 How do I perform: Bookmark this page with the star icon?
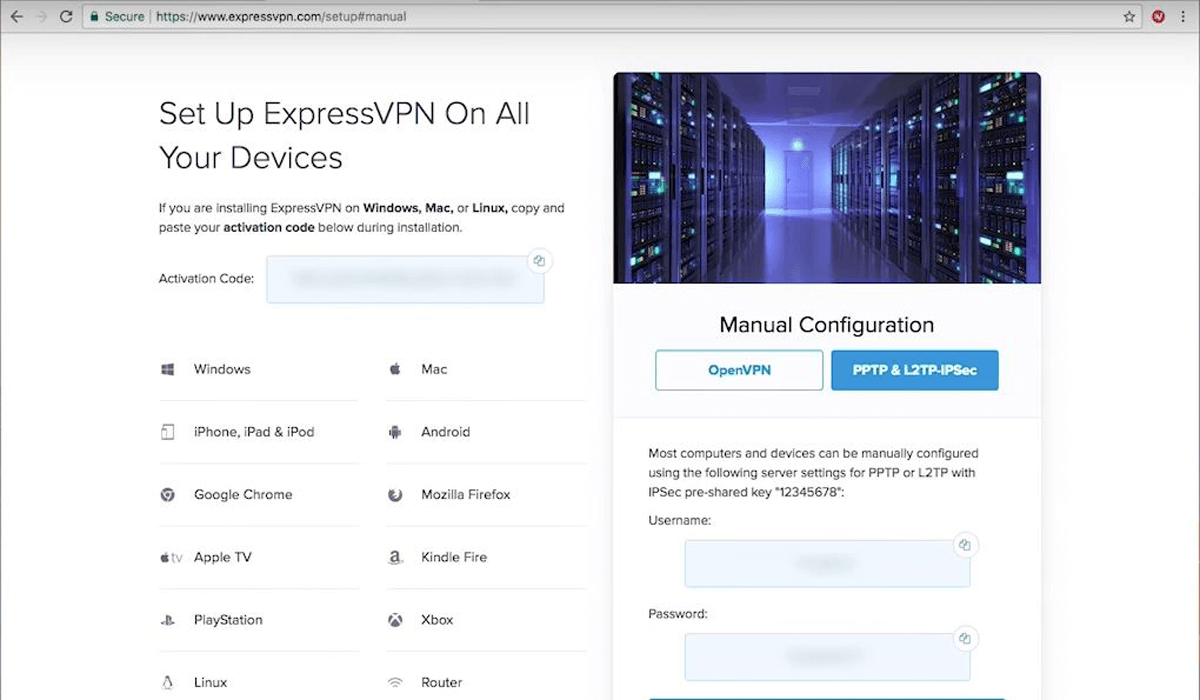coord(1129,17)
